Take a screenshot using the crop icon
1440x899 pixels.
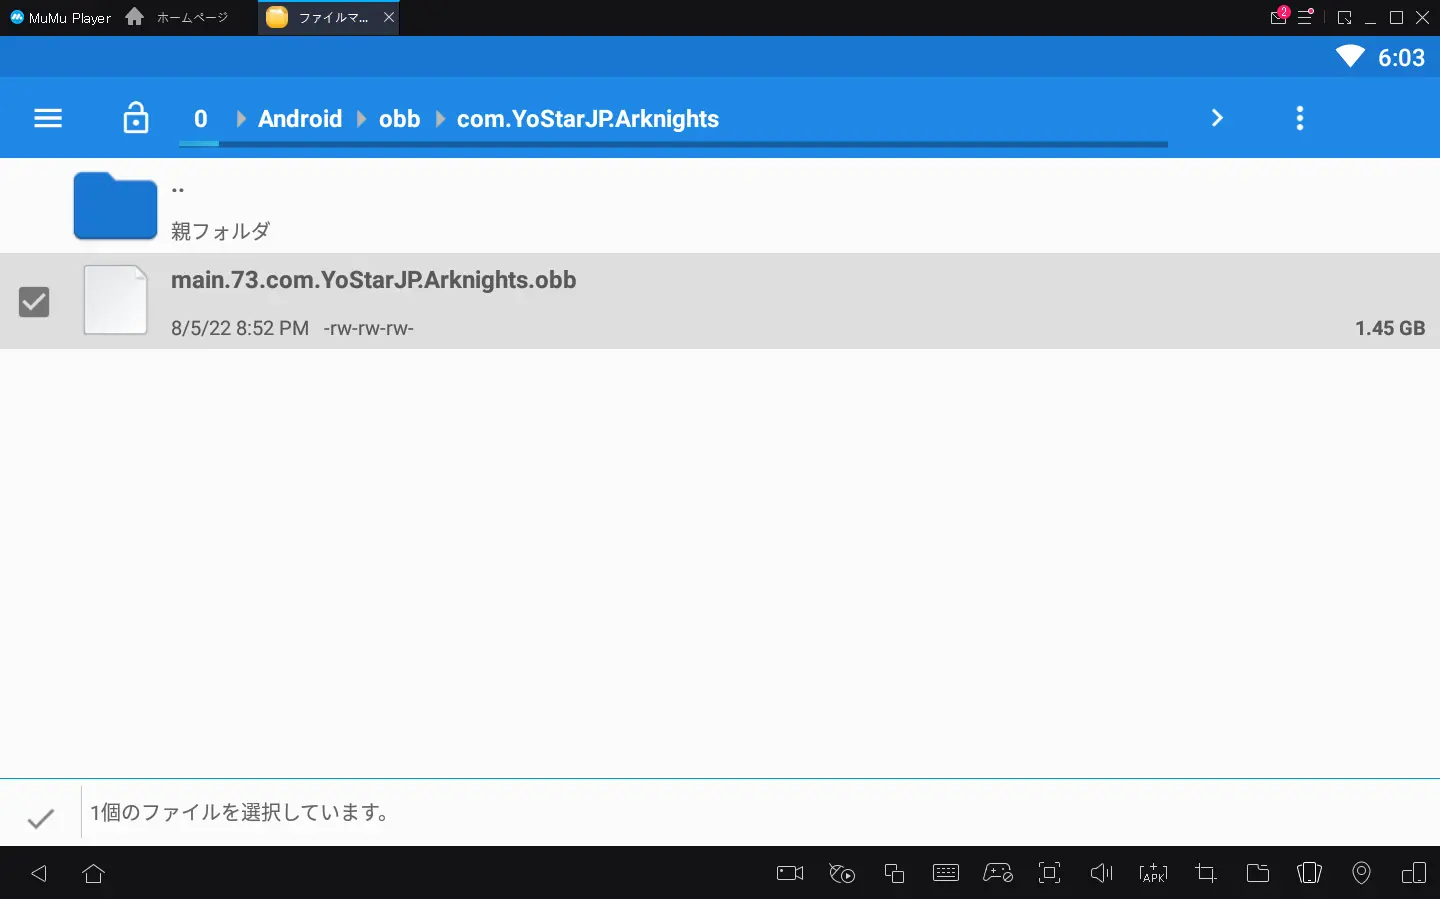(1205, 873)
